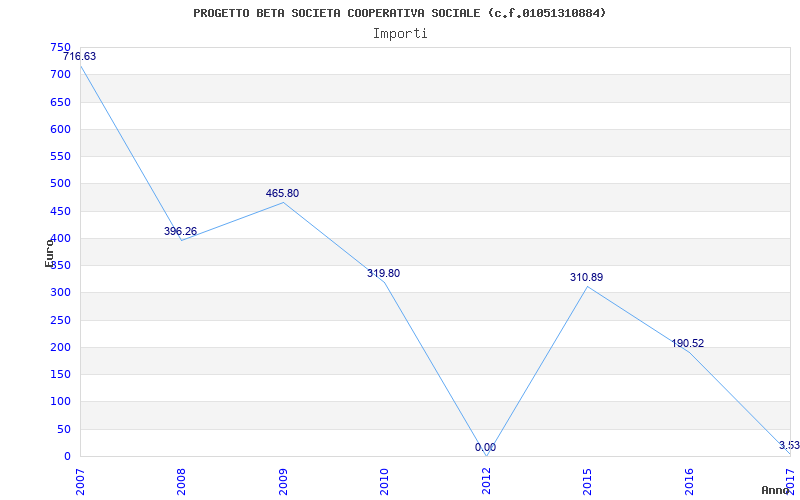
Task: Select the 396.26 data label
Action: click(x=180, y=231)
